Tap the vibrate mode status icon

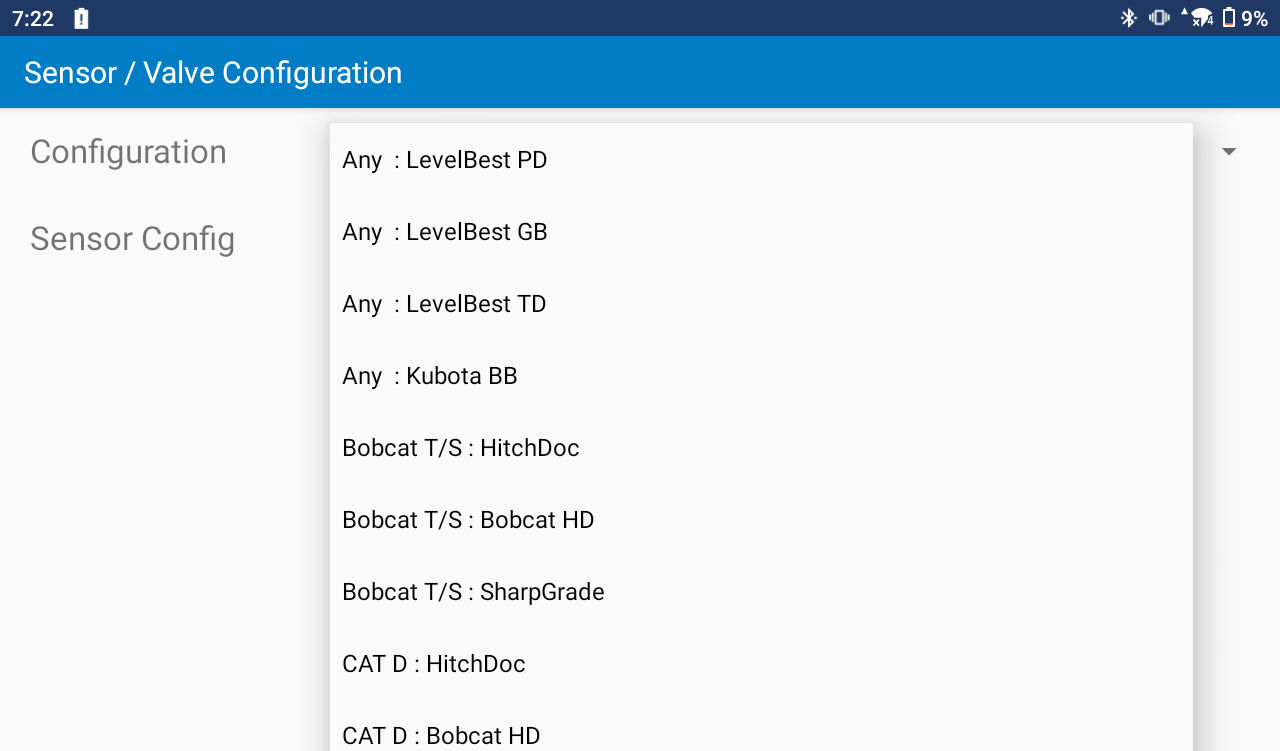1159,18
